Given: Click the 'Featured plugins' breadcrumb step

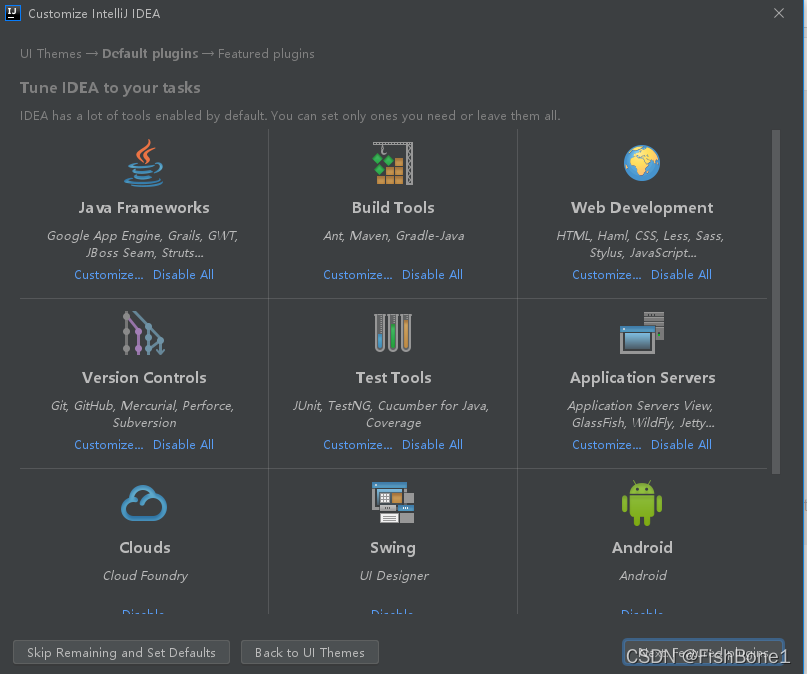Looking at the screenshot, I should pyautogui.click(x=266, y=54).
